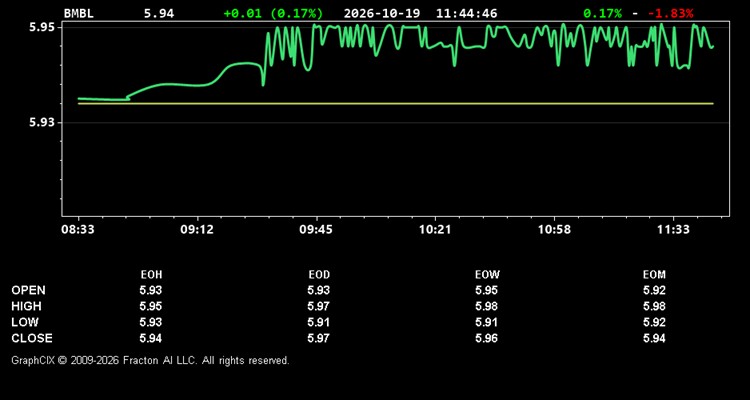This screenshot has height=400, width=750.
Task: Click the 09:12 time axis label
Action: pyautogui.click(x=197, y=229)
